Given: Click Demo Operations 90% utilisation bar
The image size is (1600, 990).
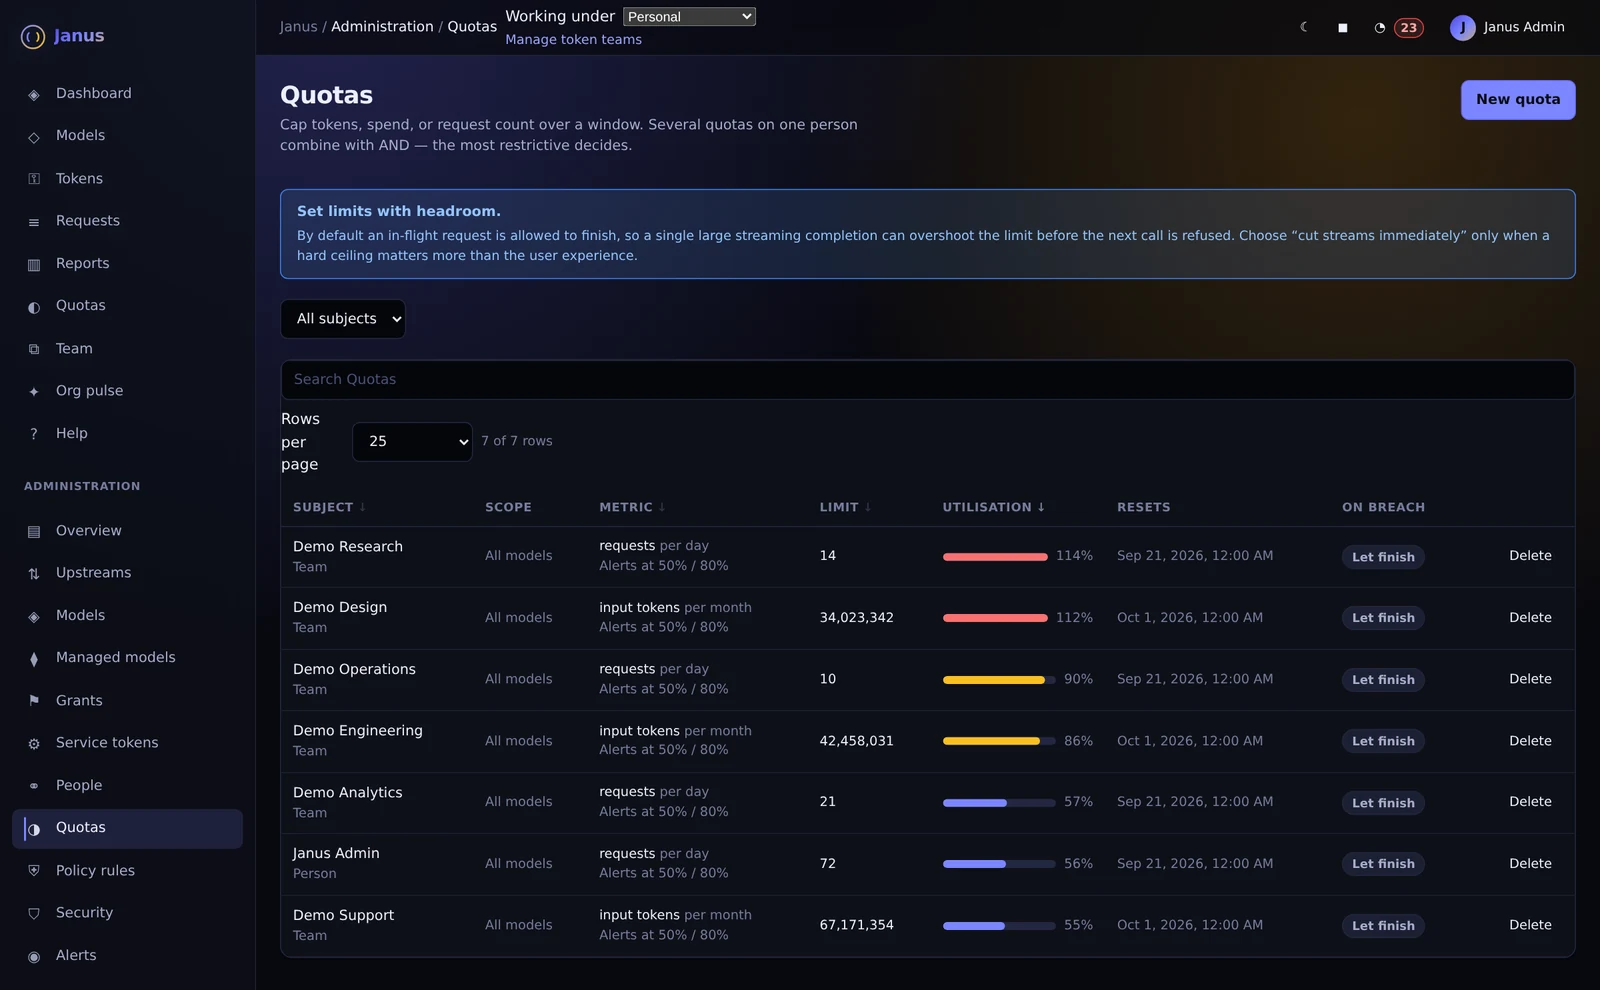Looking at the screenshot, I should tap(999, 680).
